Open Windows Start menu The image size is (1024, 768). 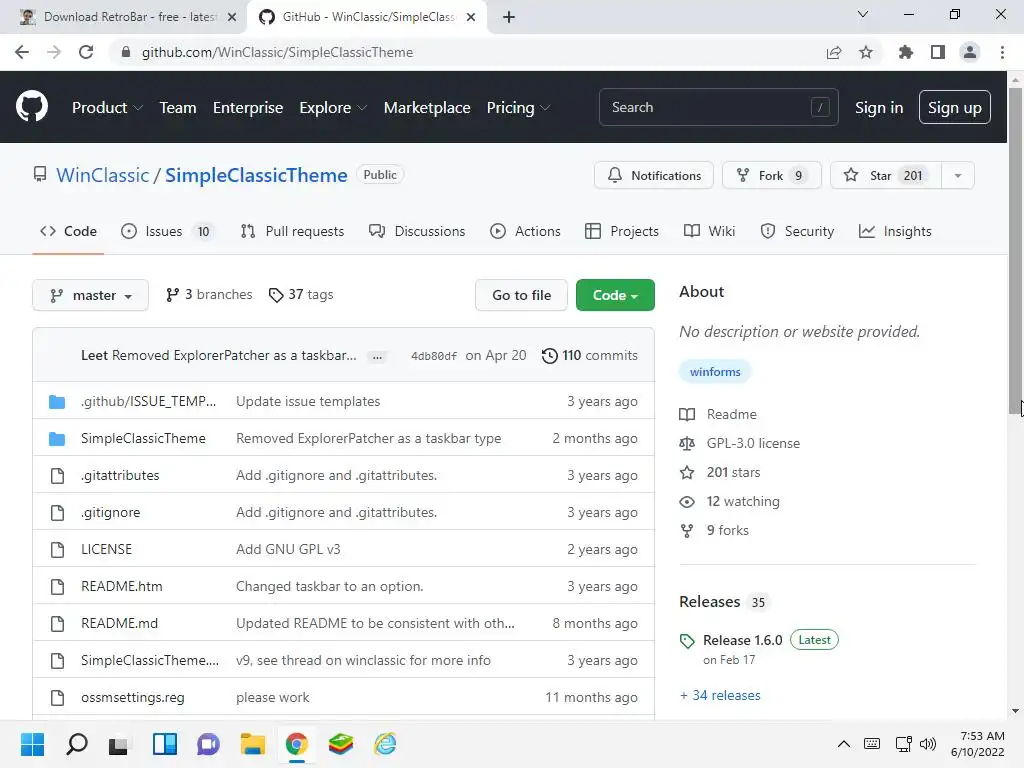[x=32, y=744]
